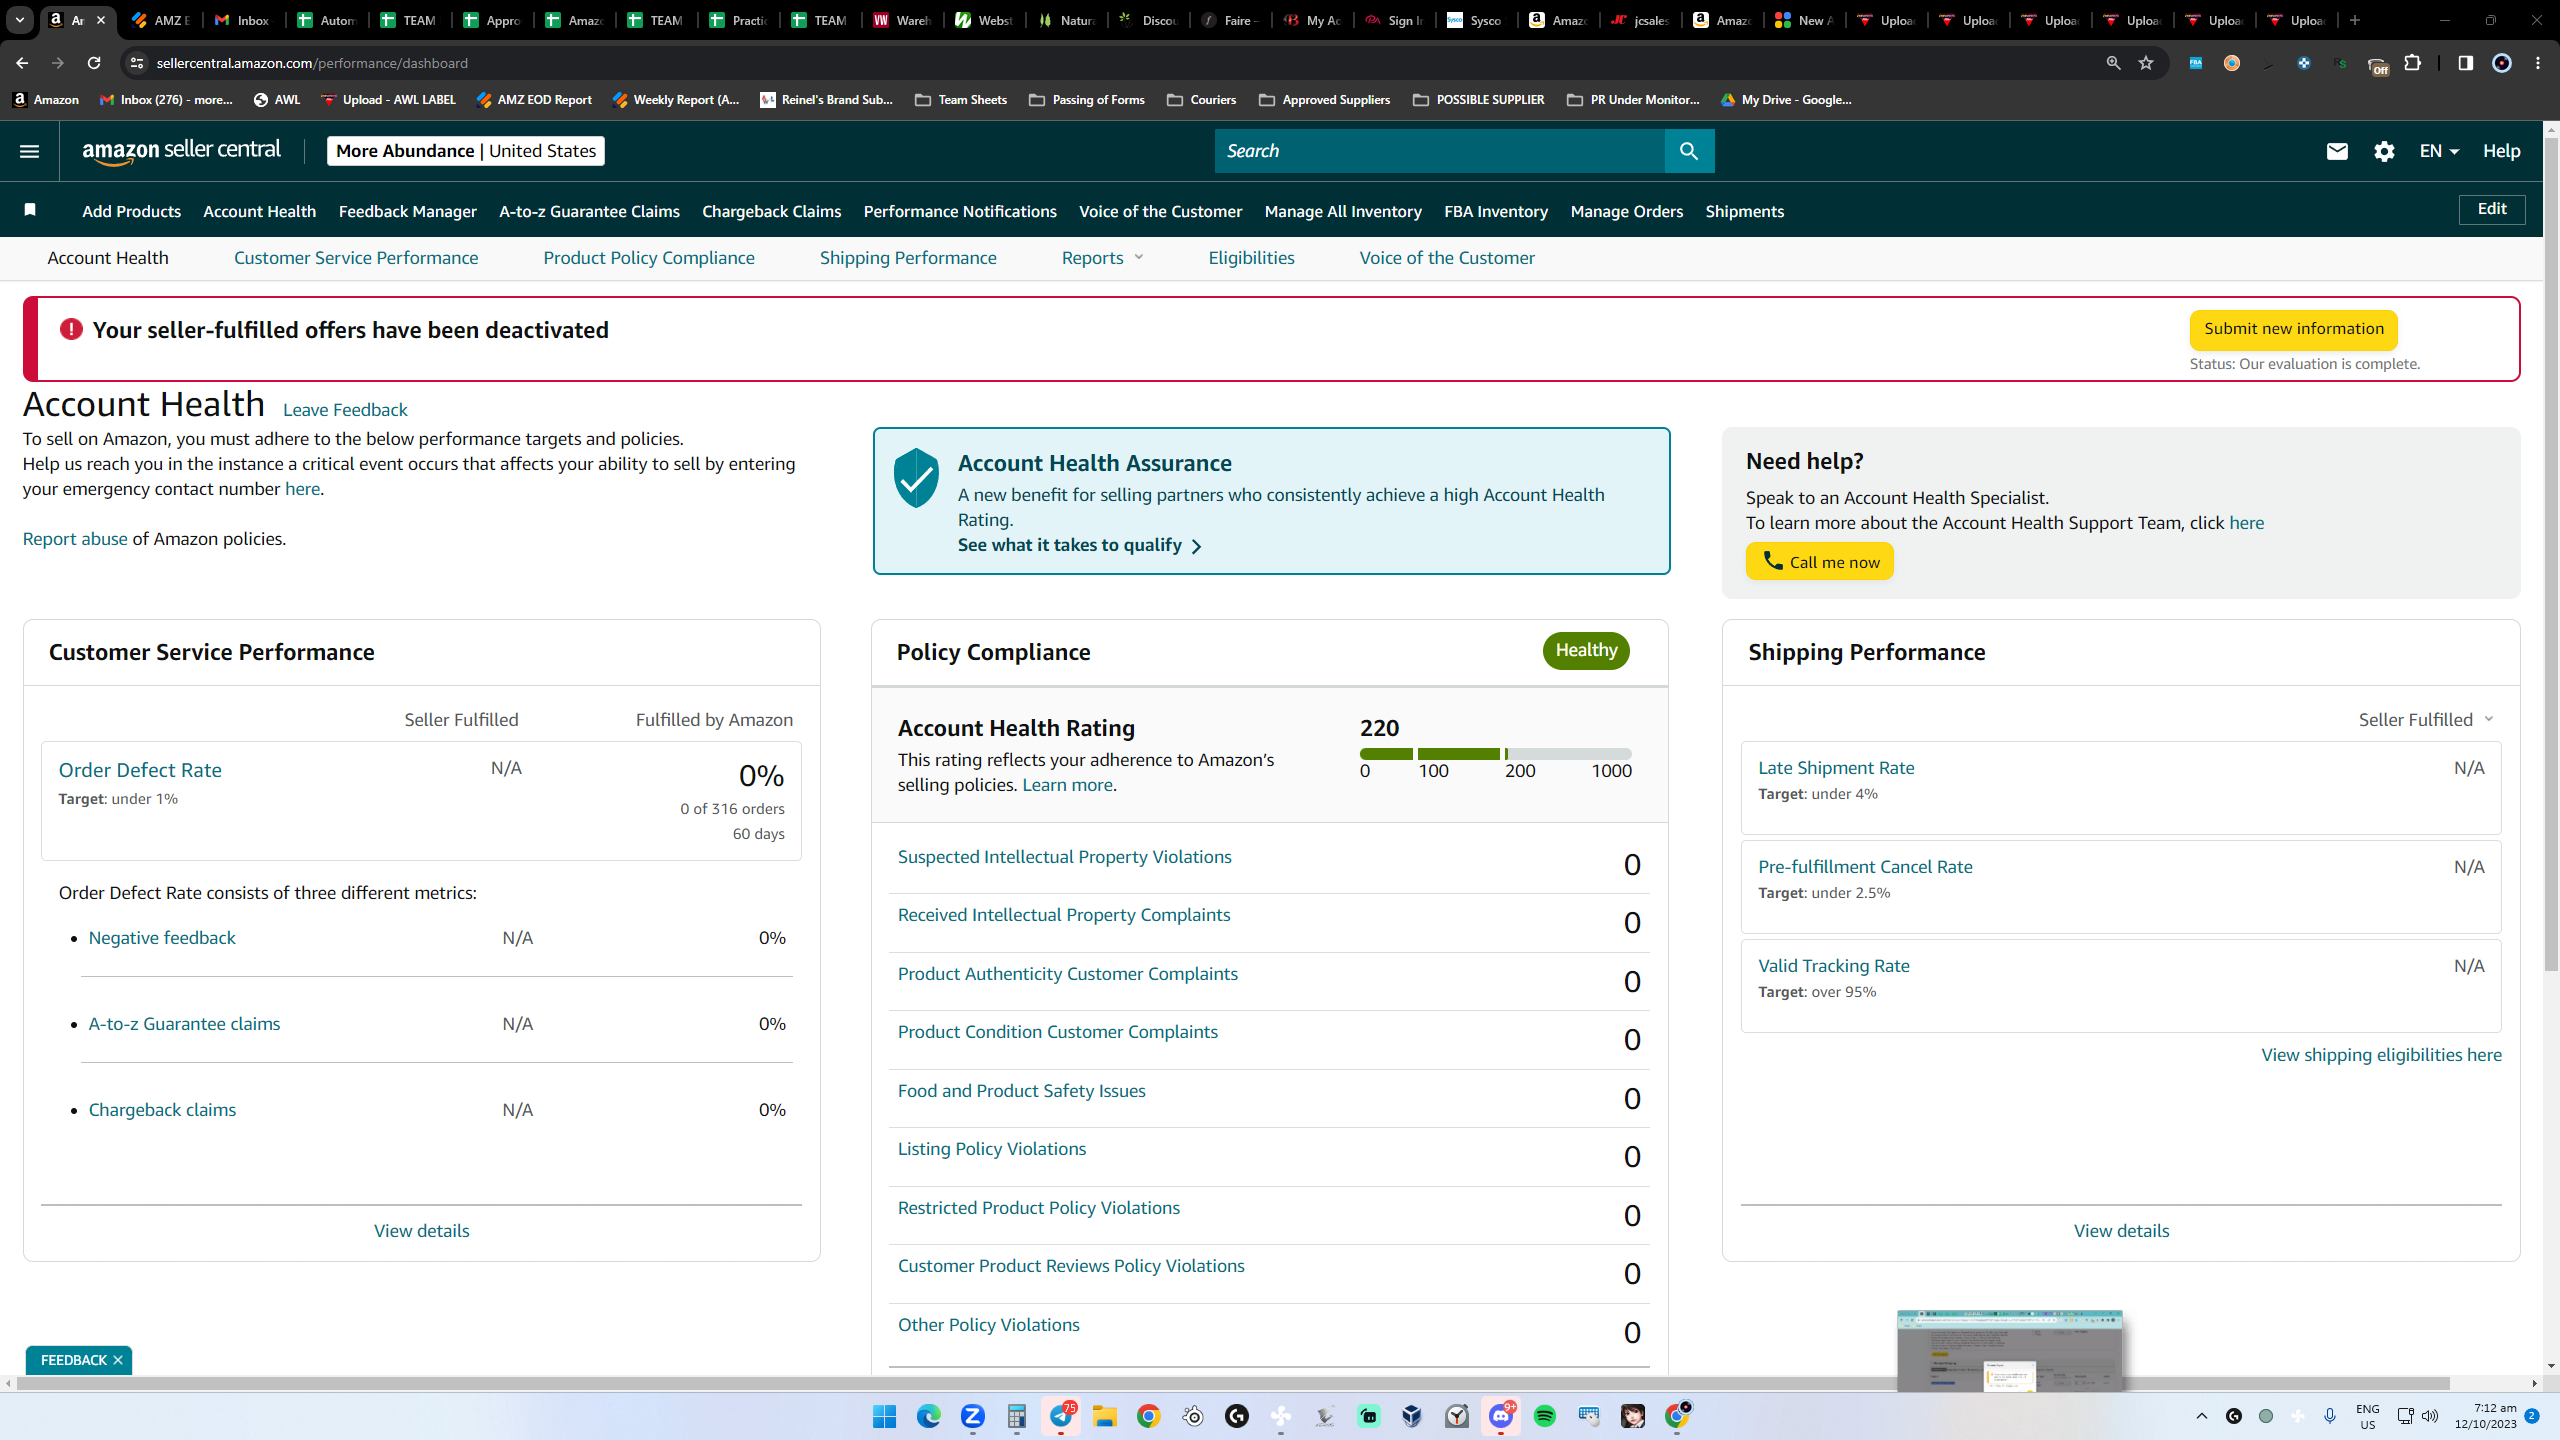Click the Submit new information button
The height and width of the screenshot is (1440, 2560).
(x=2294, y=329)
